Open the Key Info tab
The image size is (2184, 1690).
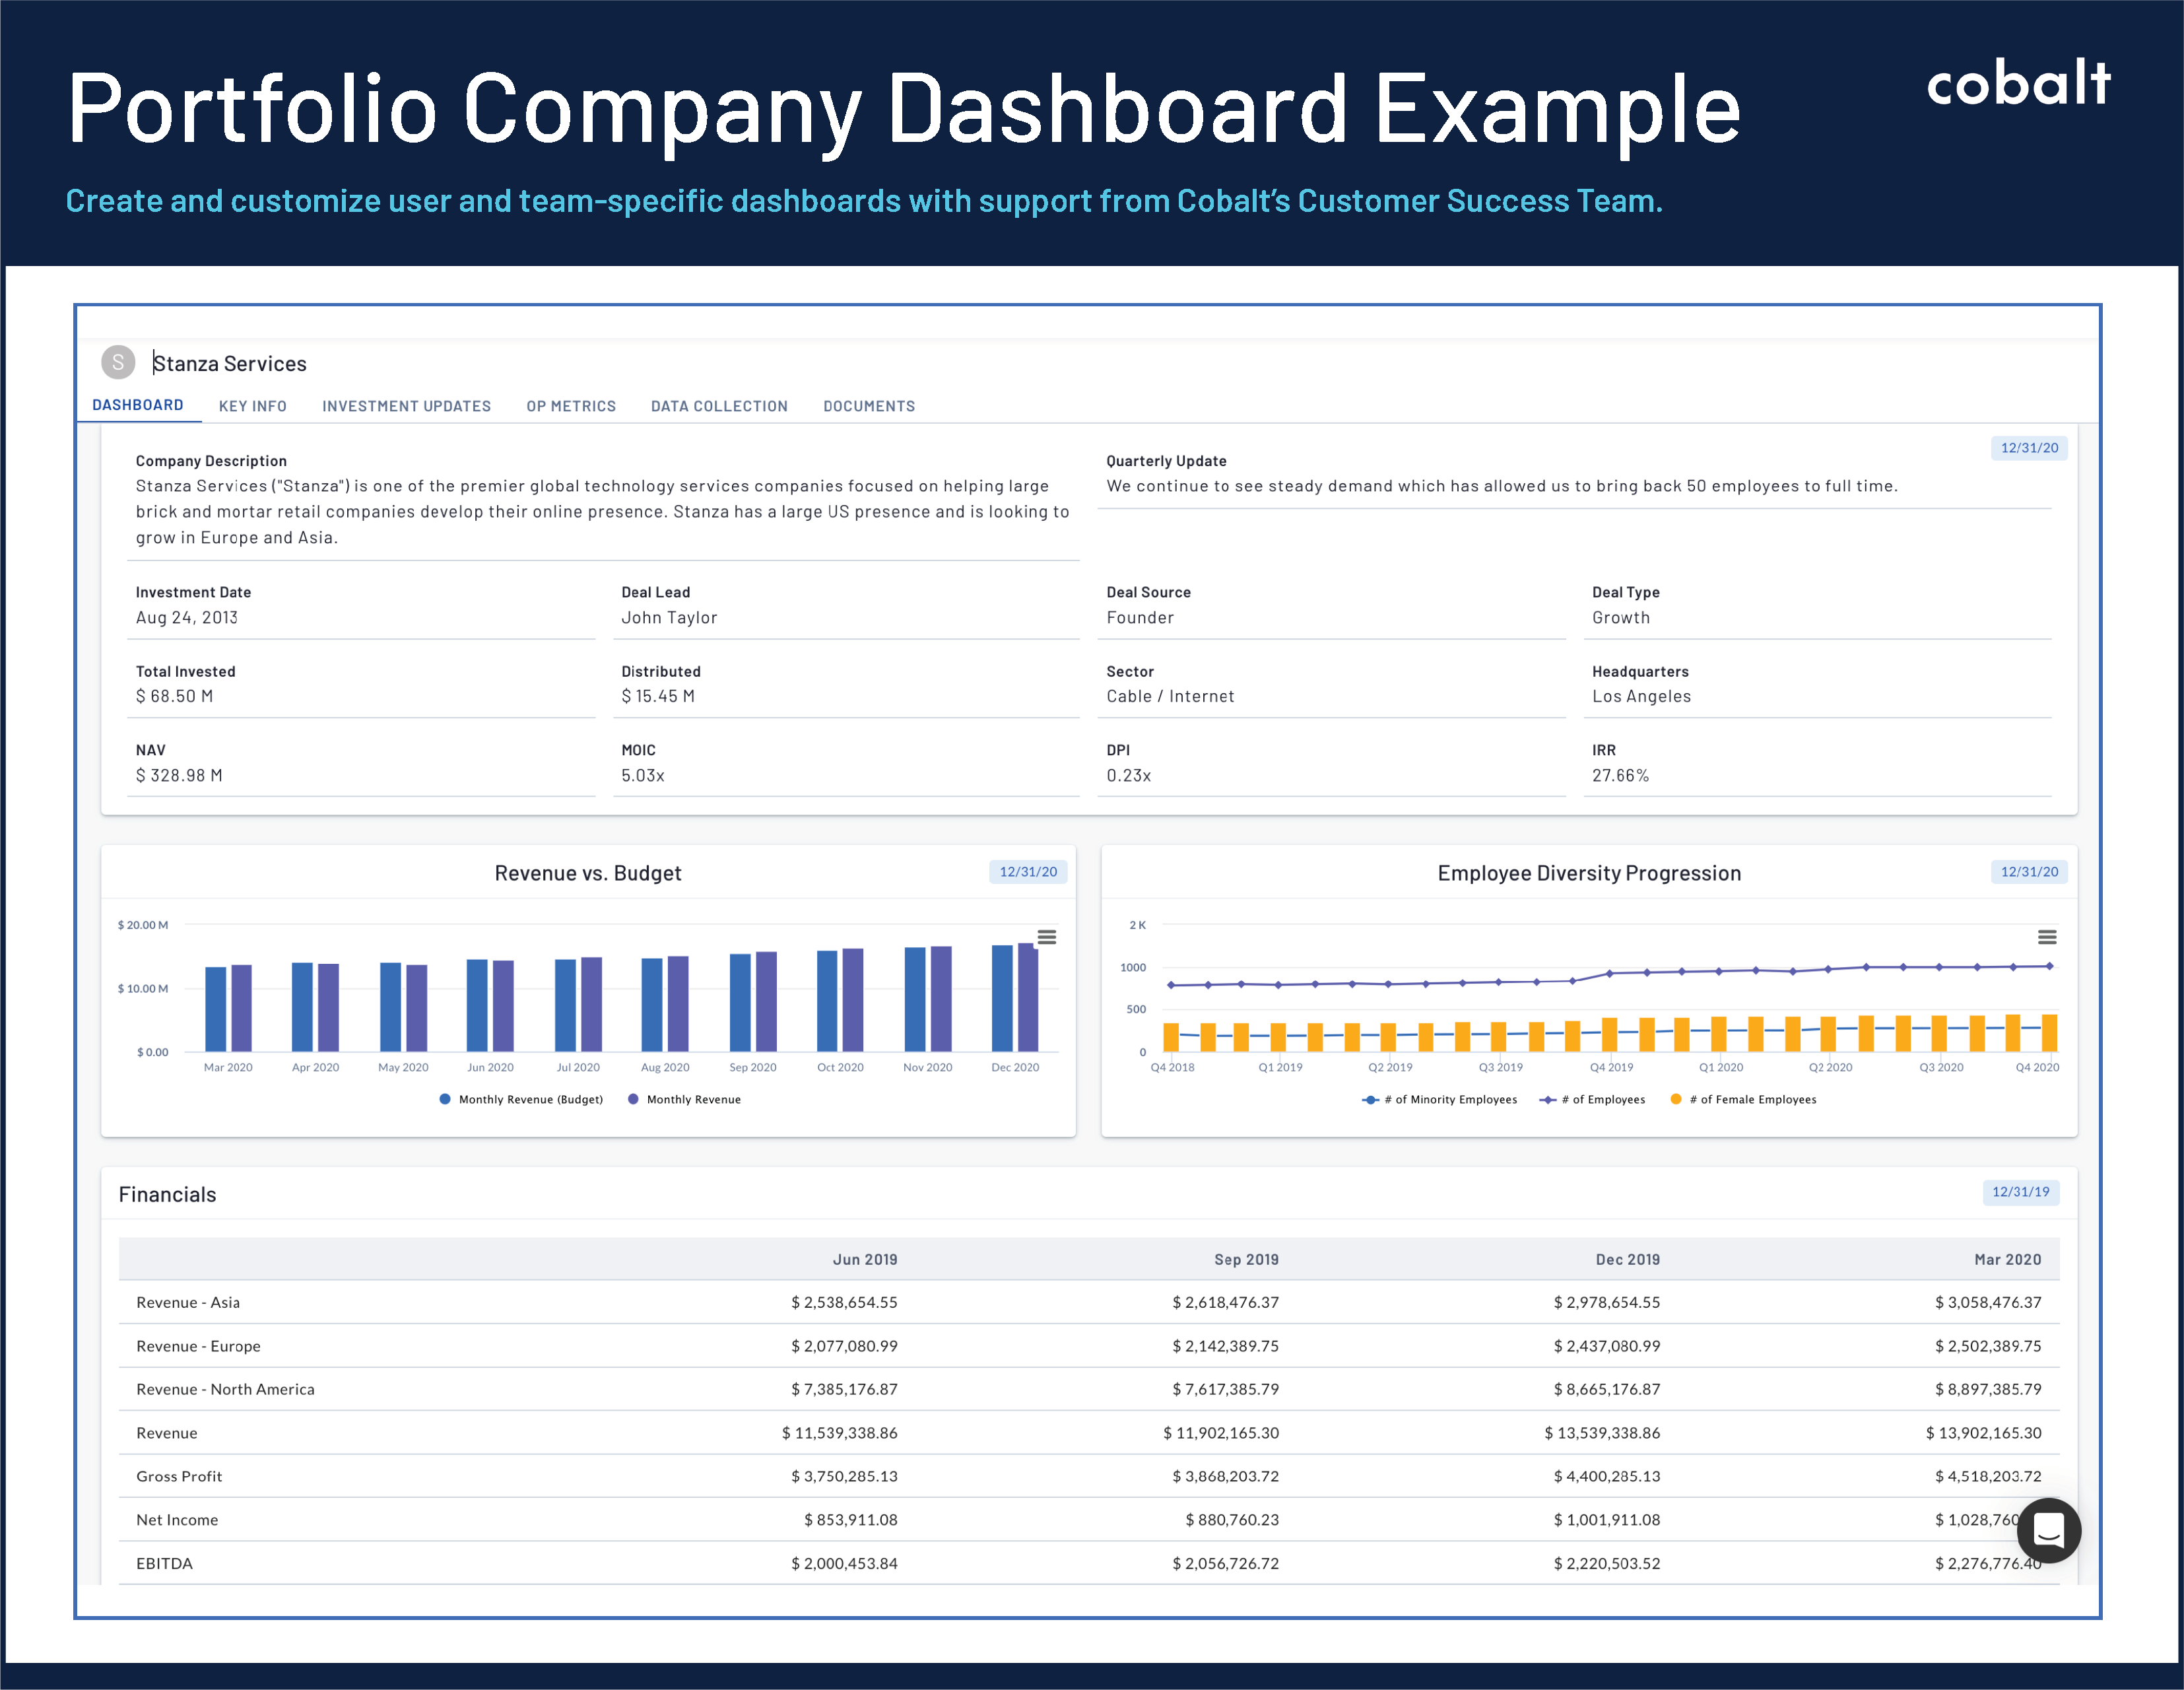(253, 406)
